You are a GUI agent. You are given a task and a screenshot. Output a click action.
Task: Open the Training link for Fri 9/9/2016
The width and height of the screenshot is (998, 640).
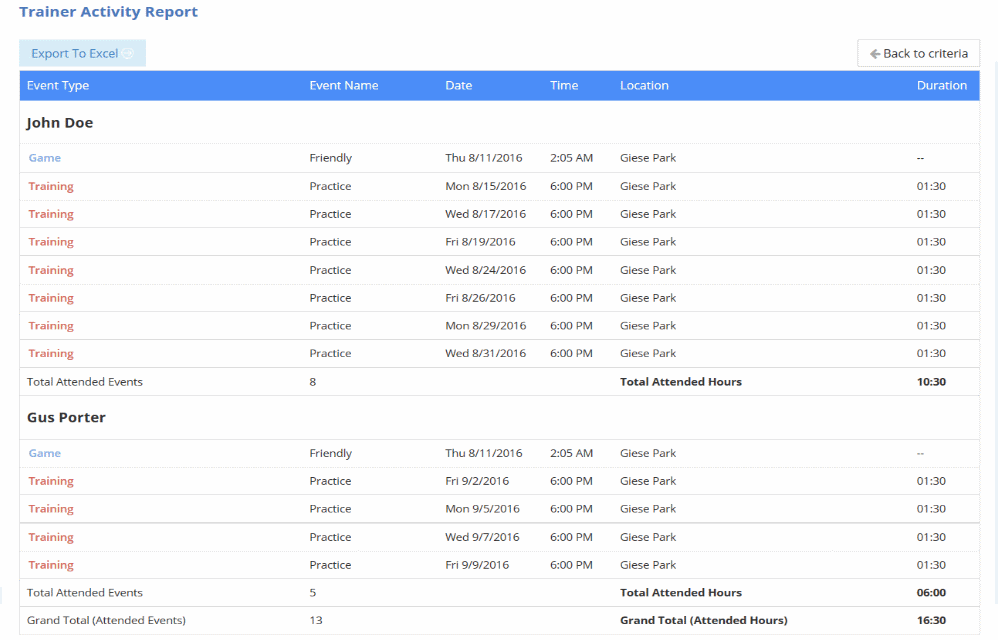51,565
